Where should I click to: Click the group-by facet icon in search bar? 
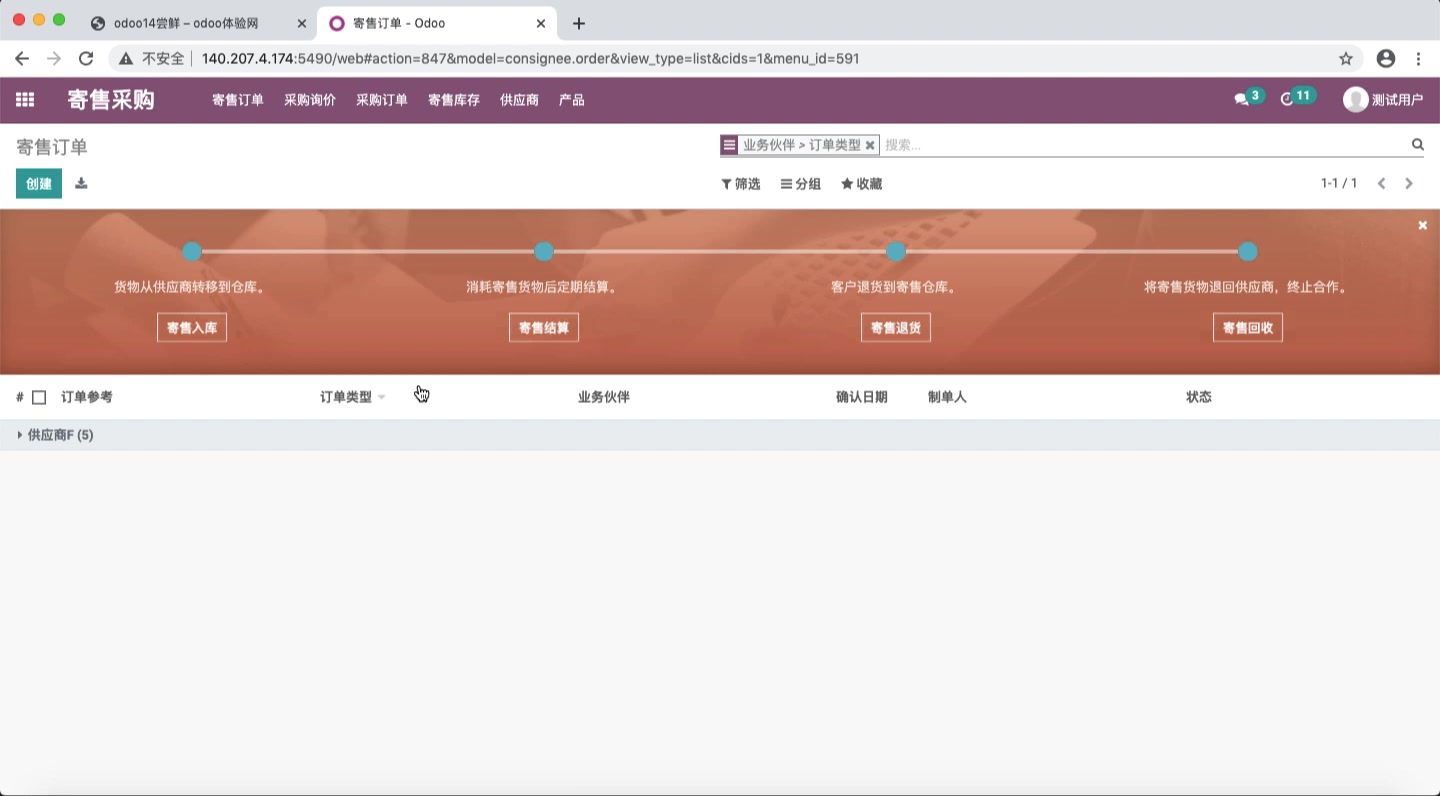point(728,144)
